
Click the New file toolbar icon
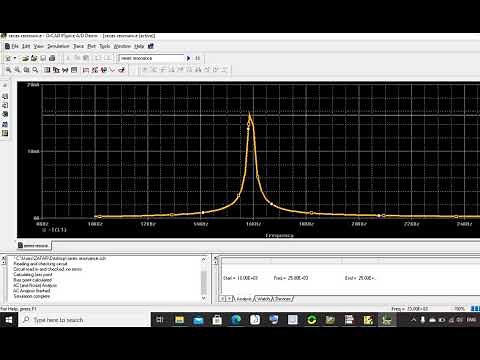click(8, 58)
